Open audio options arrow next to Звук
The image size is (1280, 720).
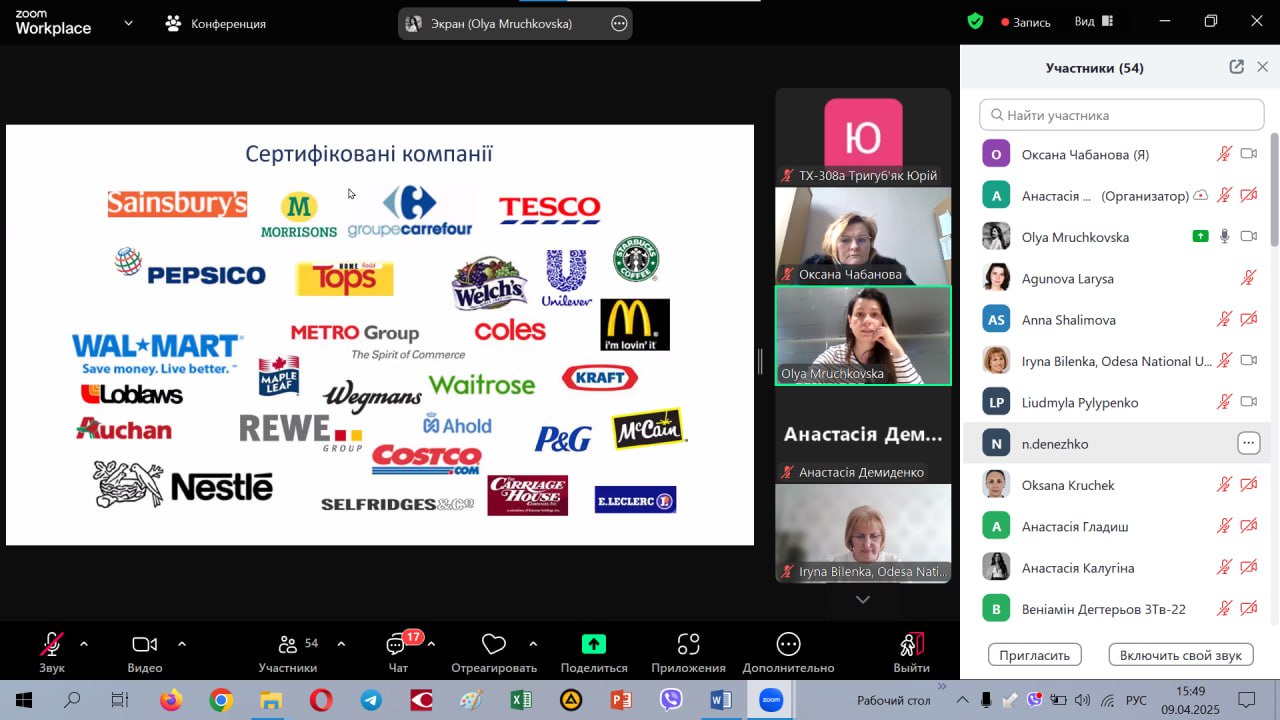tap(83, 644)
